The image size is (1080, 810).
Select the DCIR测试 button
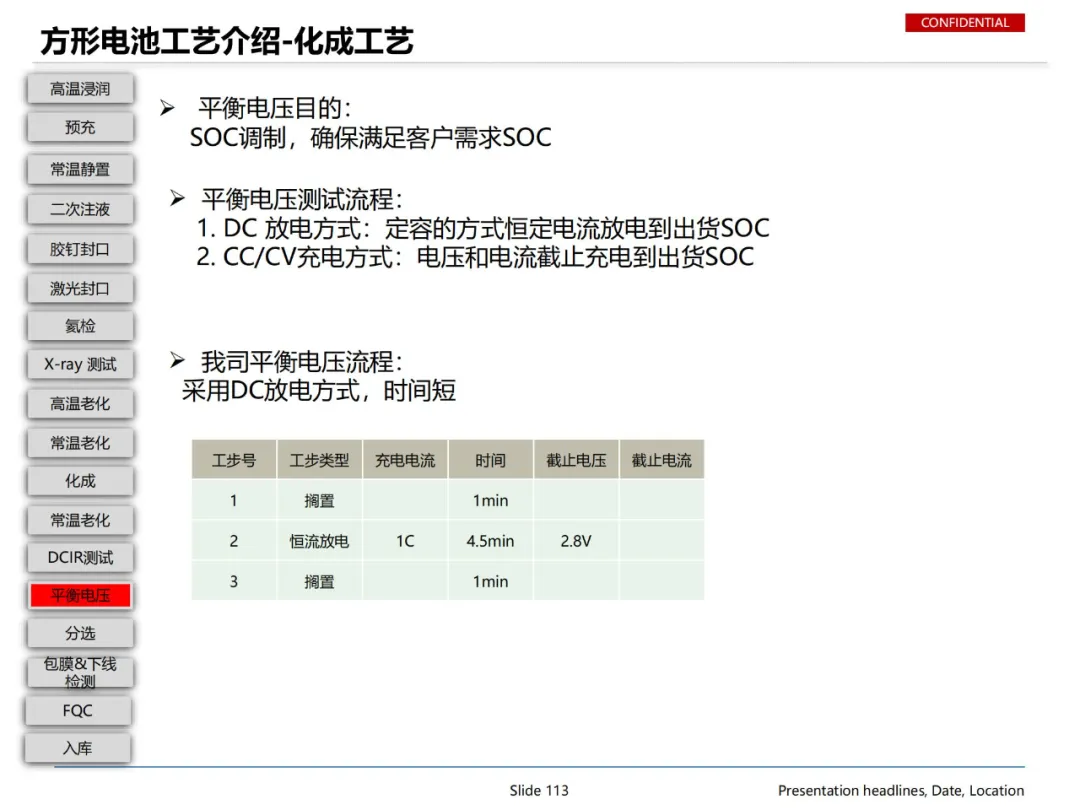pos(80,558)
